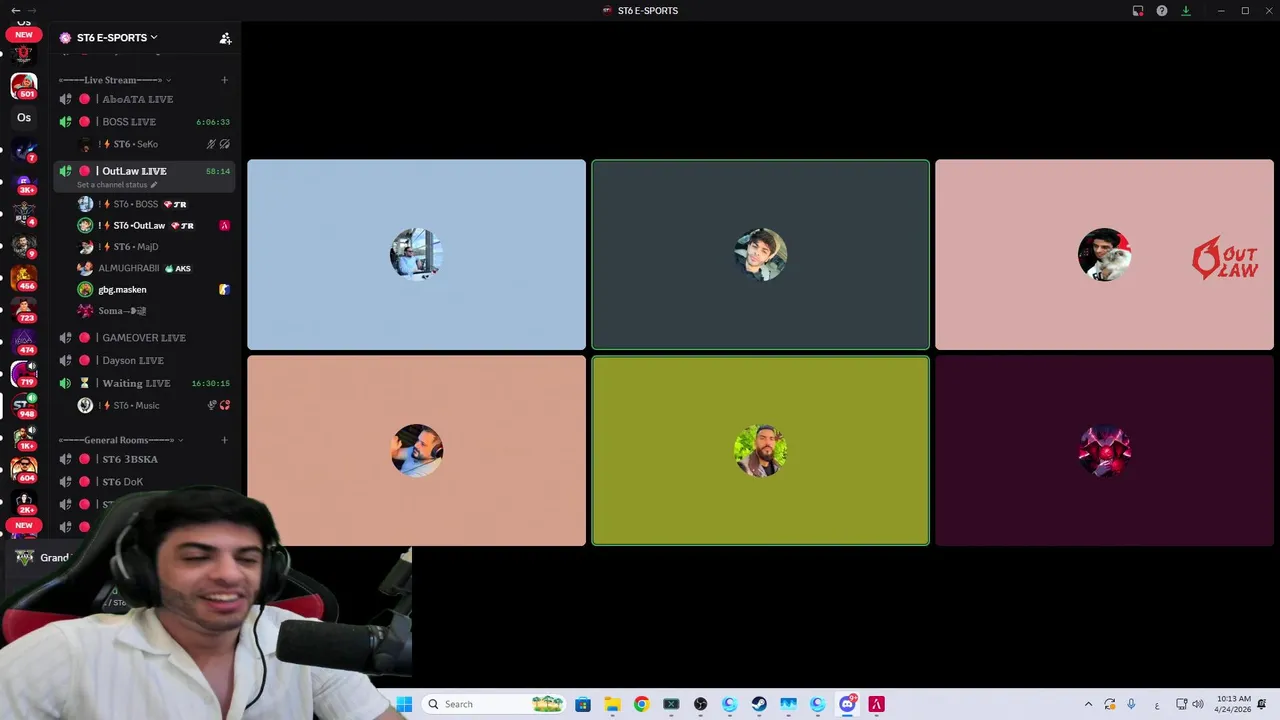Open server icon with 456 badge
1280x720 pixels.
[x=24, y=277]
